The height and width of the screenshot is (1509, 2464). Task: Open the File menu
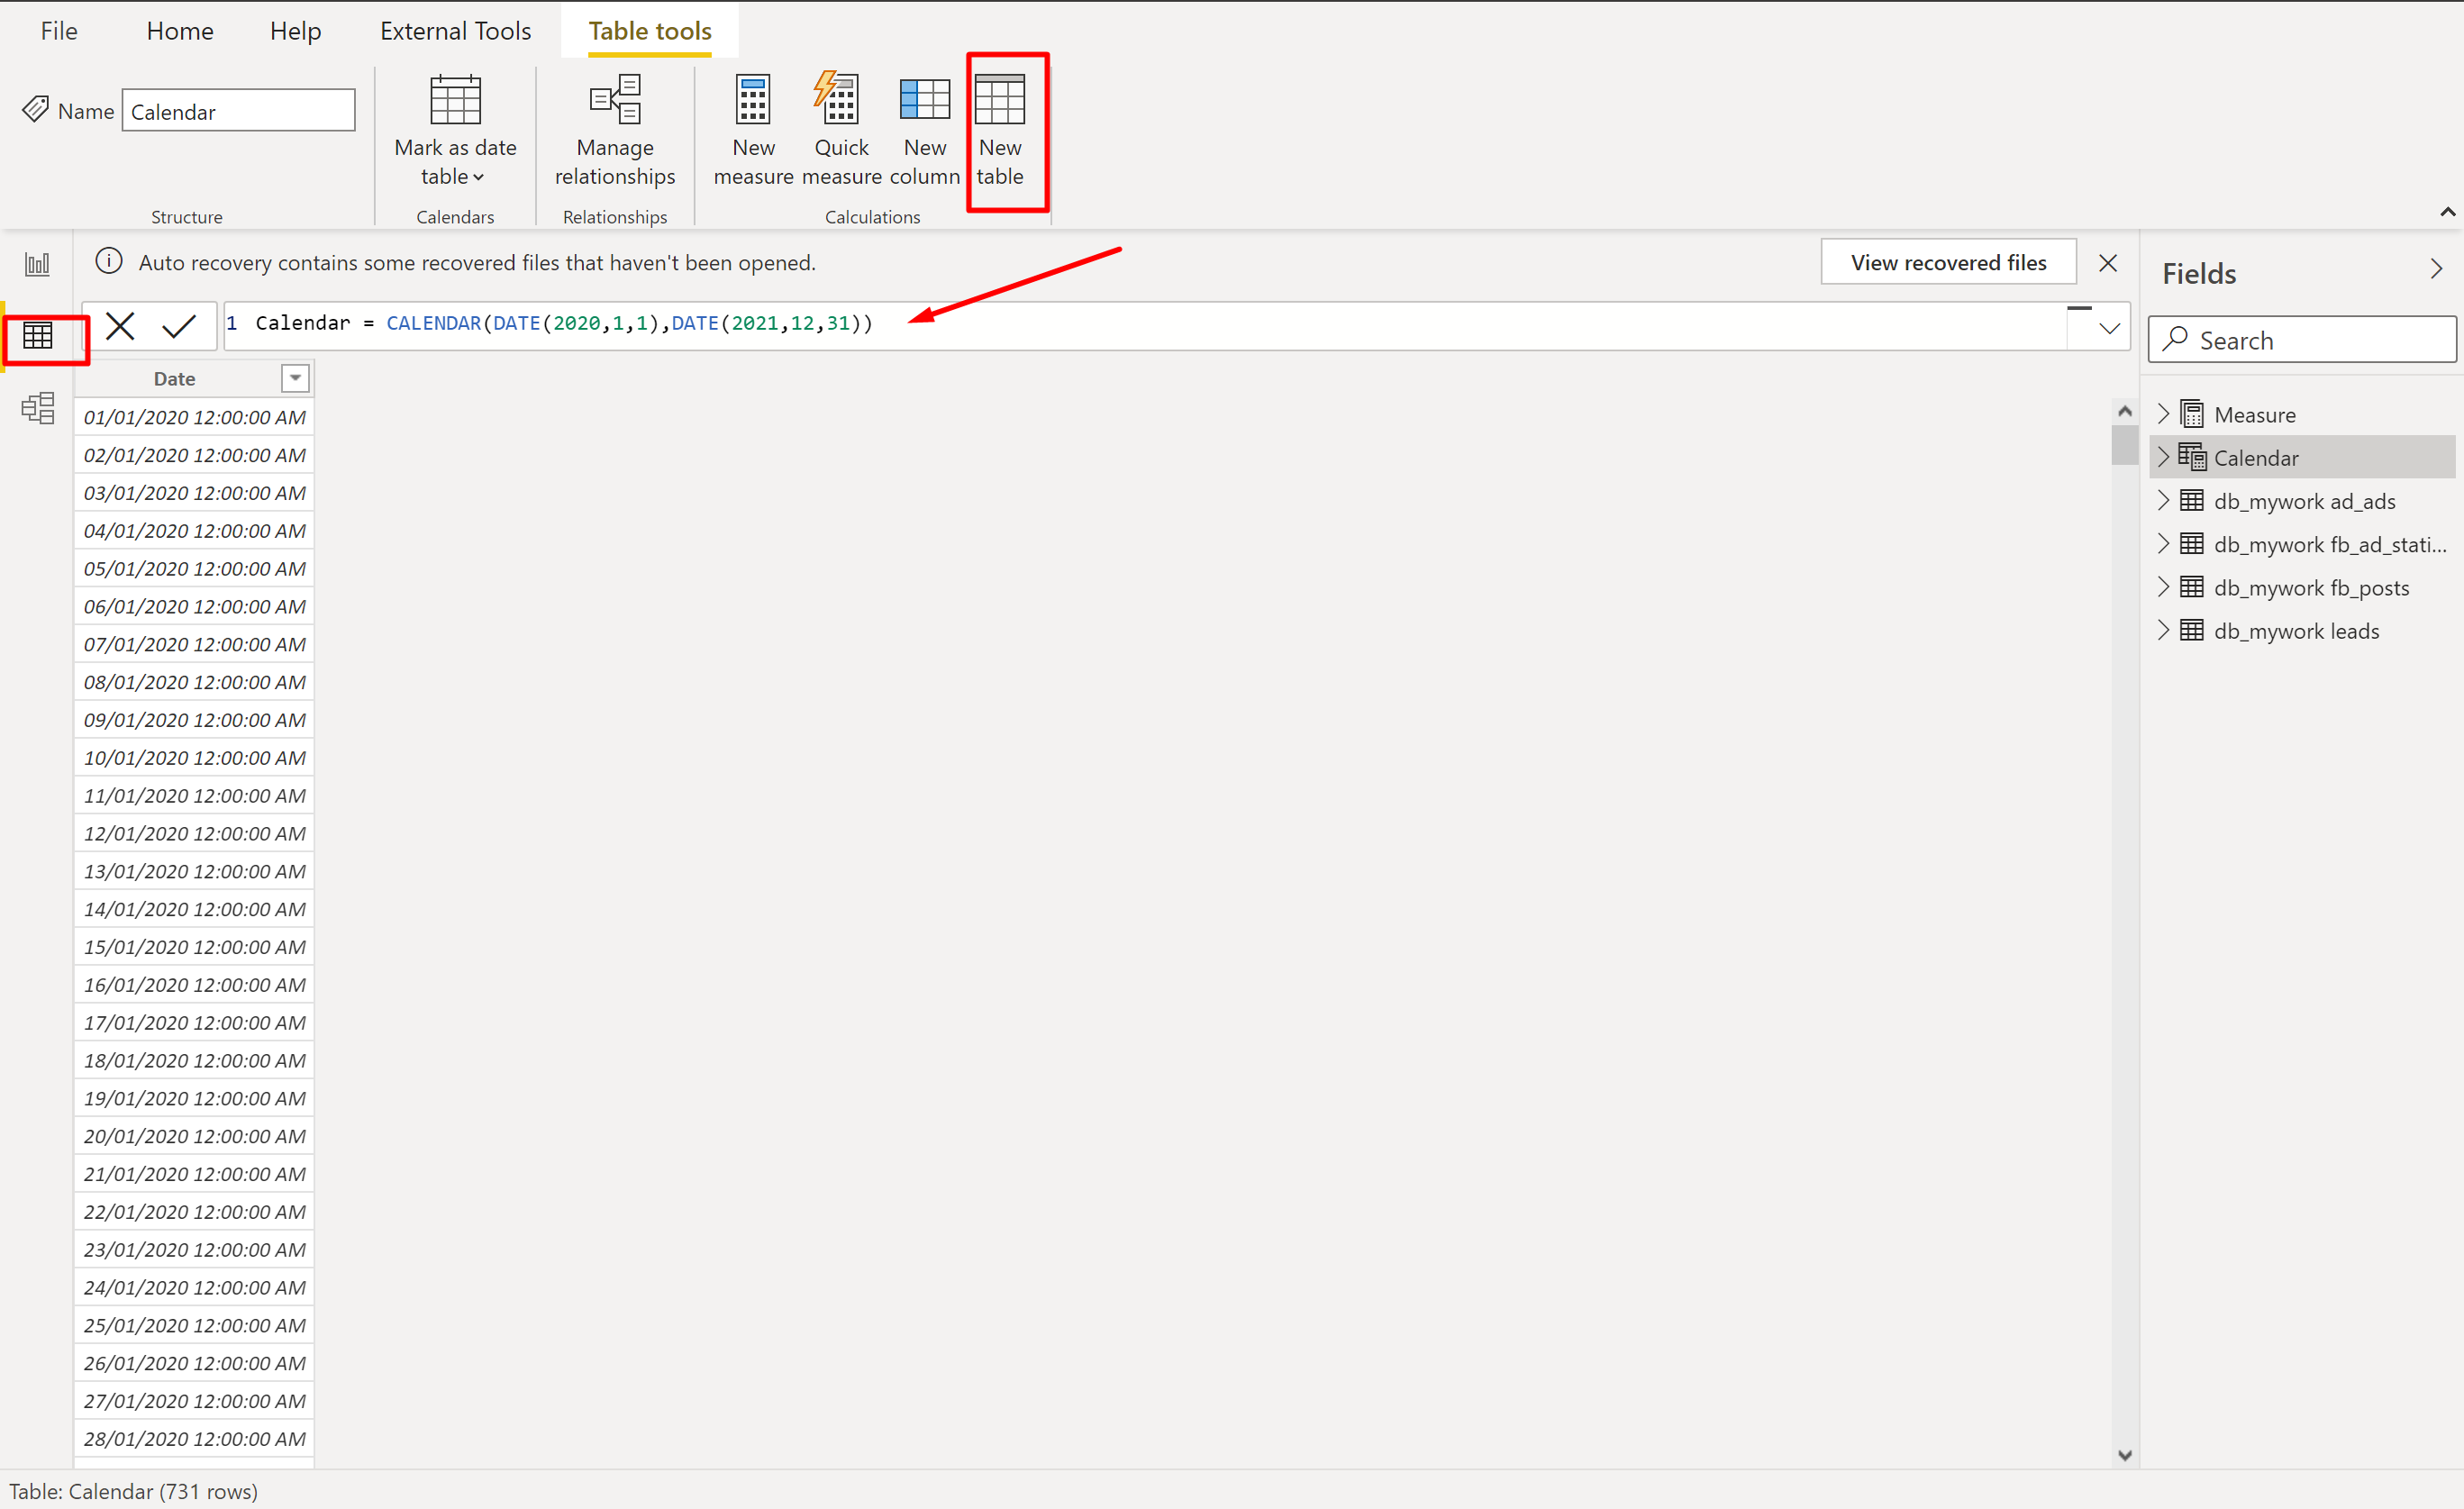click(x=59, y=31)
